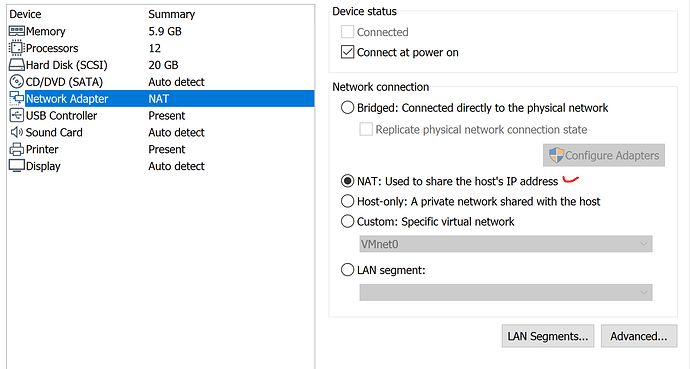Toggle the Connect at power on checkbox

(x=348, y=52)
